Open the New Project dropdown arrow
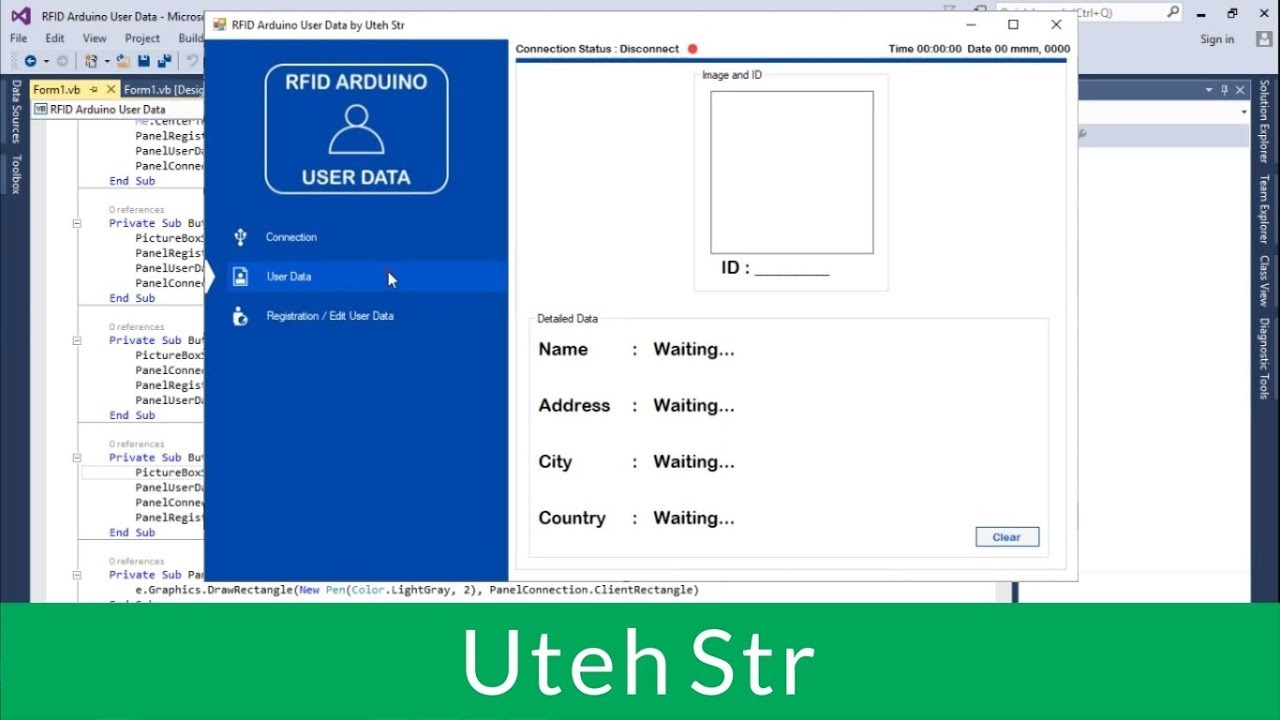 pyautogui.click(x=105, y=61)
